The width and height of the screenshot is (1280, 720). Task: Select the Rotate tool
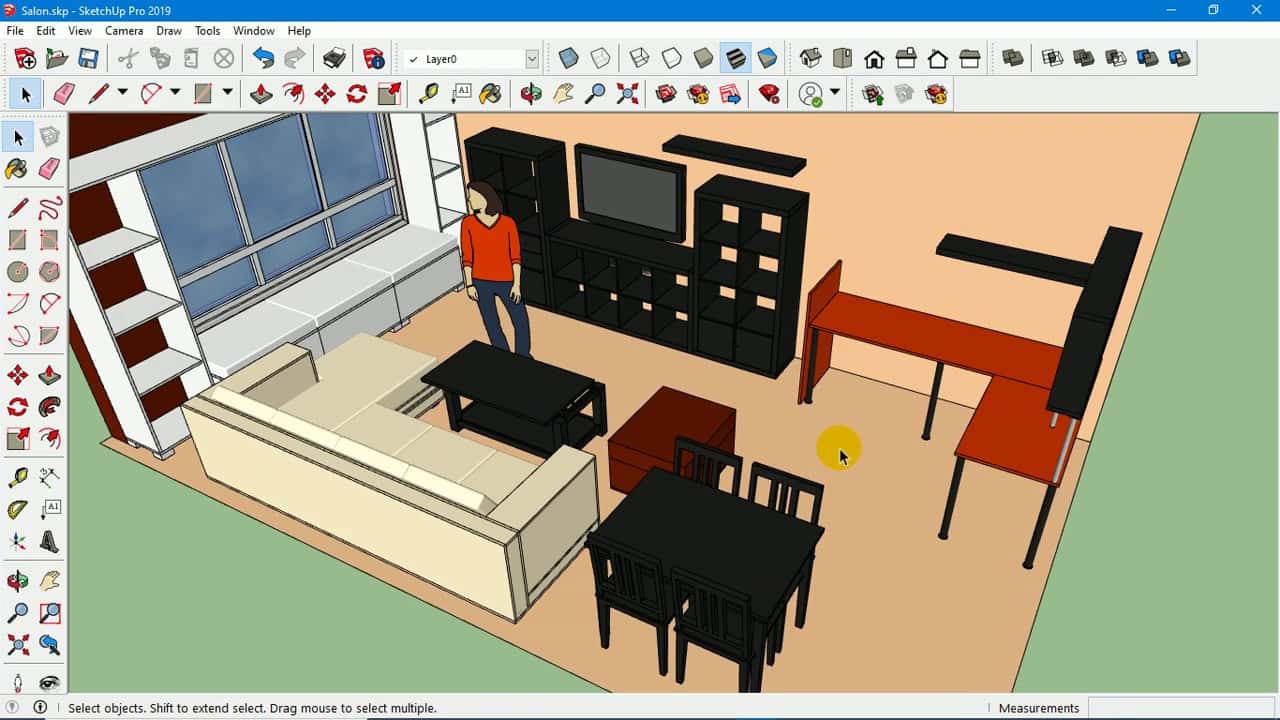[x=356, y=93]
